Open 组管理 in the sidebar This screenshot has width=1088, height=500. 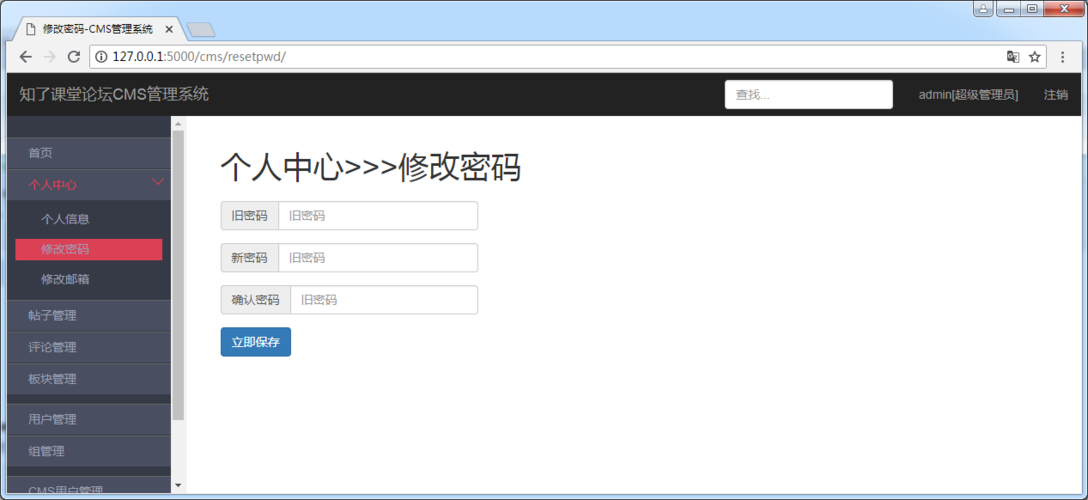coord(89,451)
